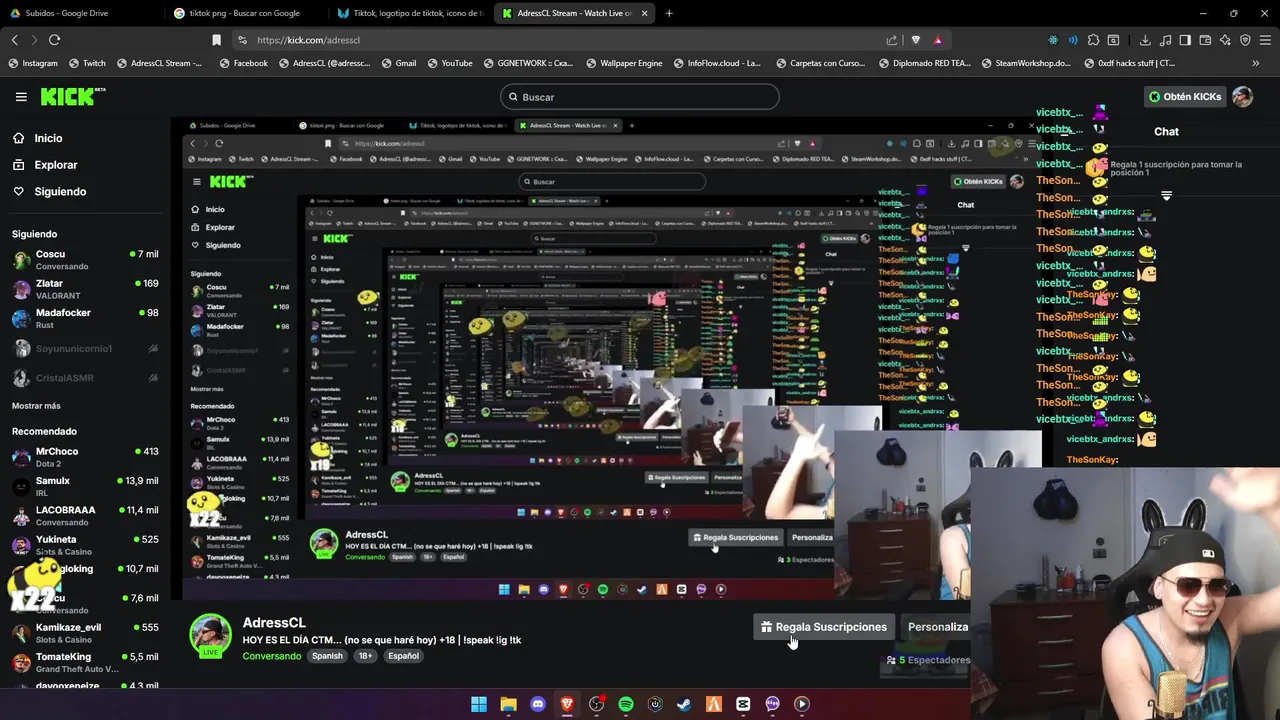Show the hidden bookmarks with the overflow chevron
Image resolution: width=1280 pixels, height=720 pixels.
(x=1256, y=63)
